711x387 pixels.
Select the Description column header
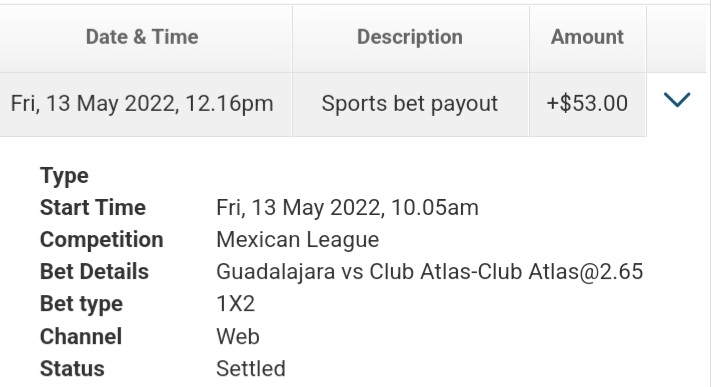click(410, 37)
